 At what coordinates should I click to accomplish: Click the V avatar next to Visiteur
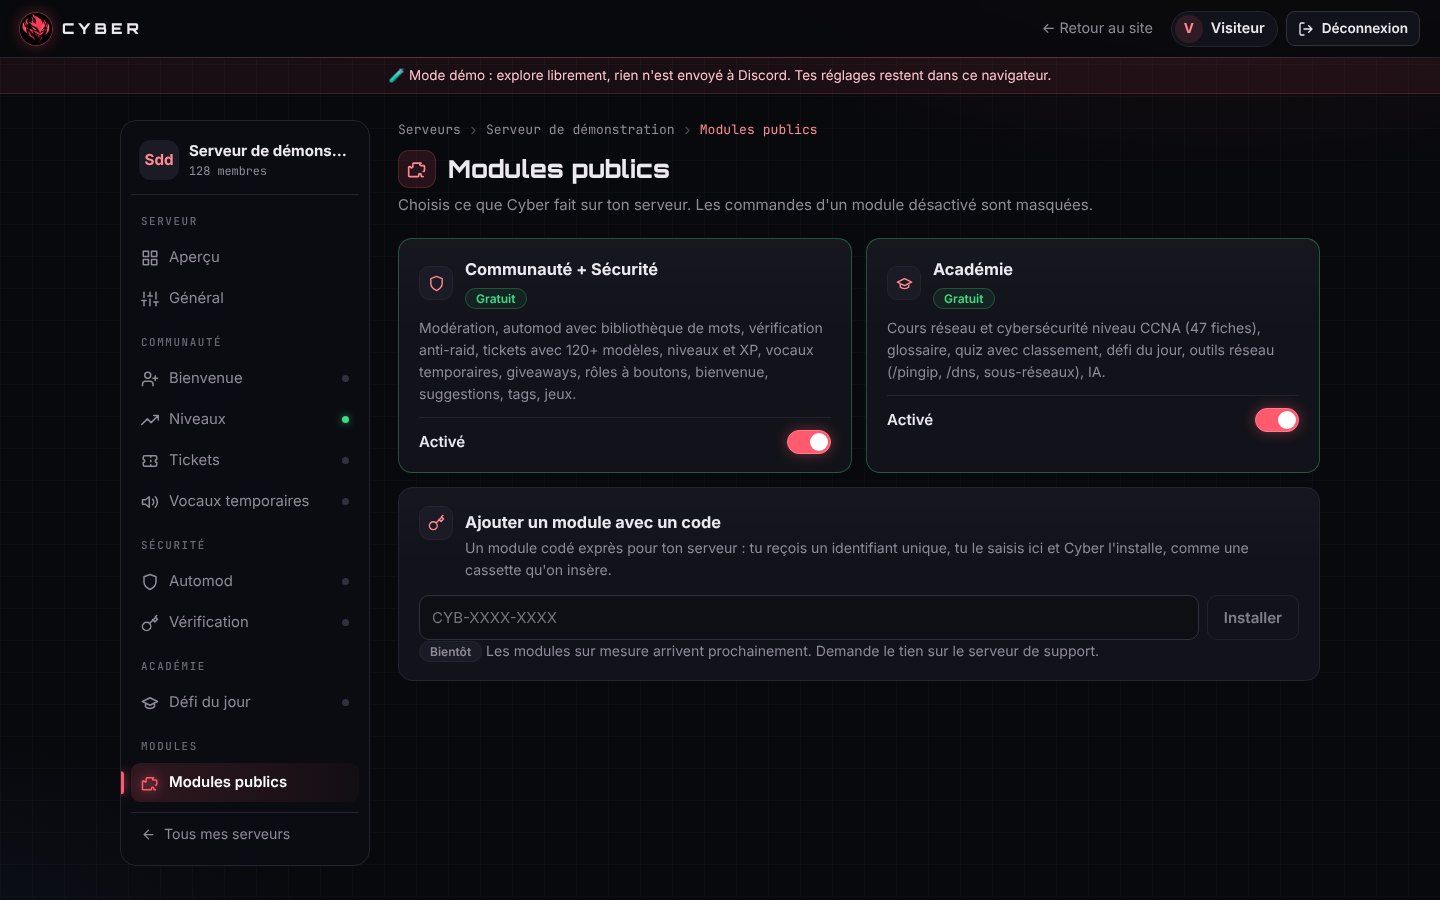tap(1189, 28)
